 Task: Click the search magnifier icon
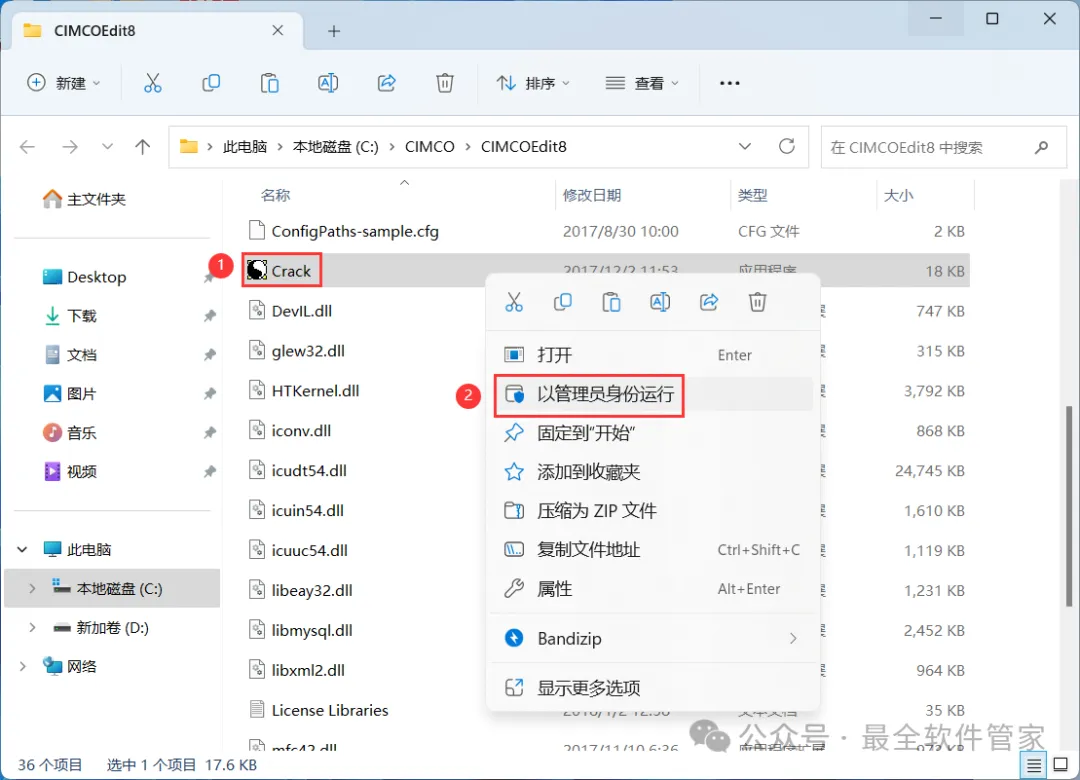pos(1041,147)
